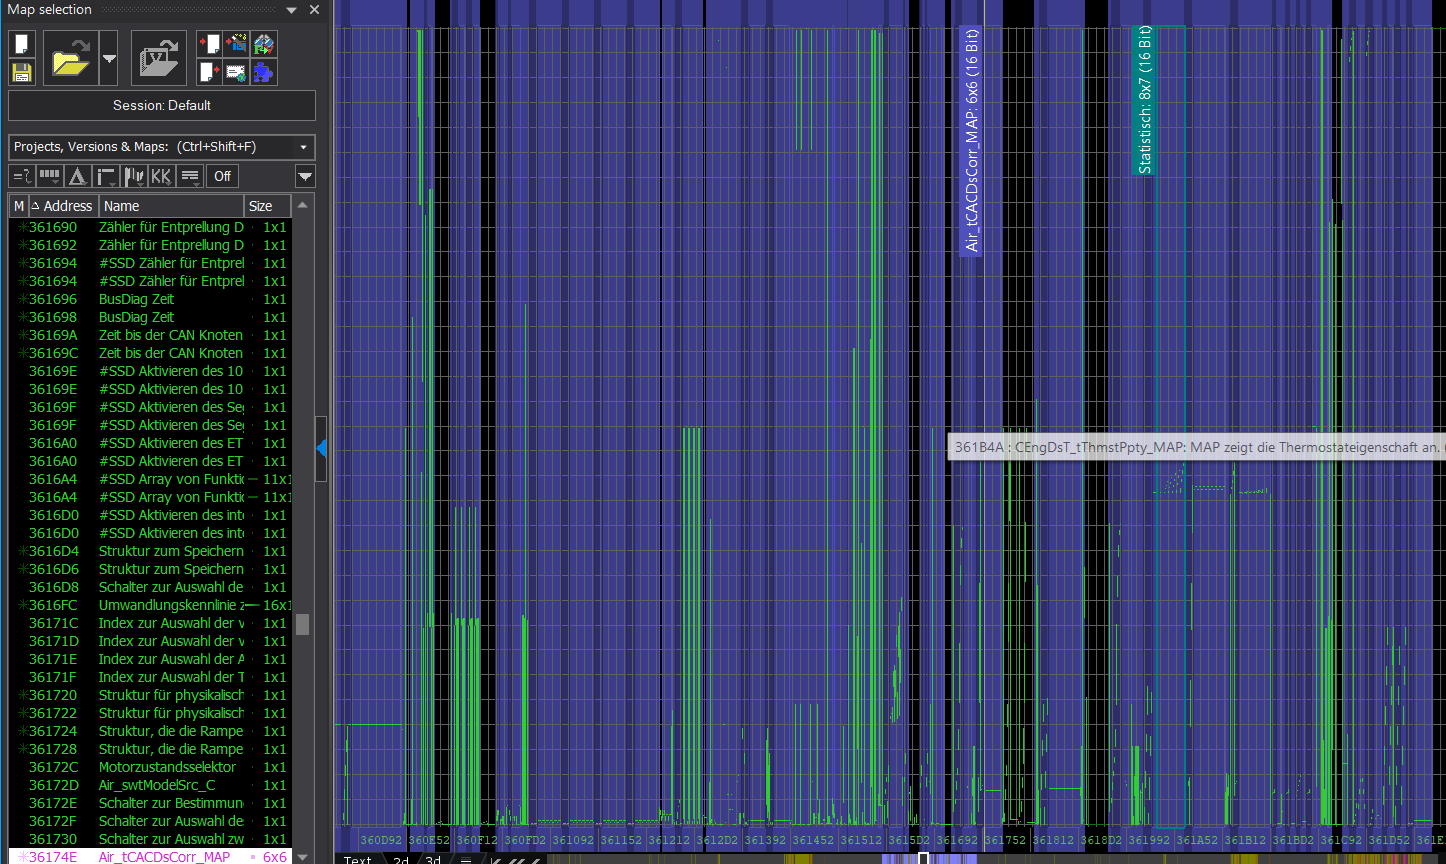1446x864 pixels.
Task: Click the e-mail envelope icon
Action: (x=236, y=72)
